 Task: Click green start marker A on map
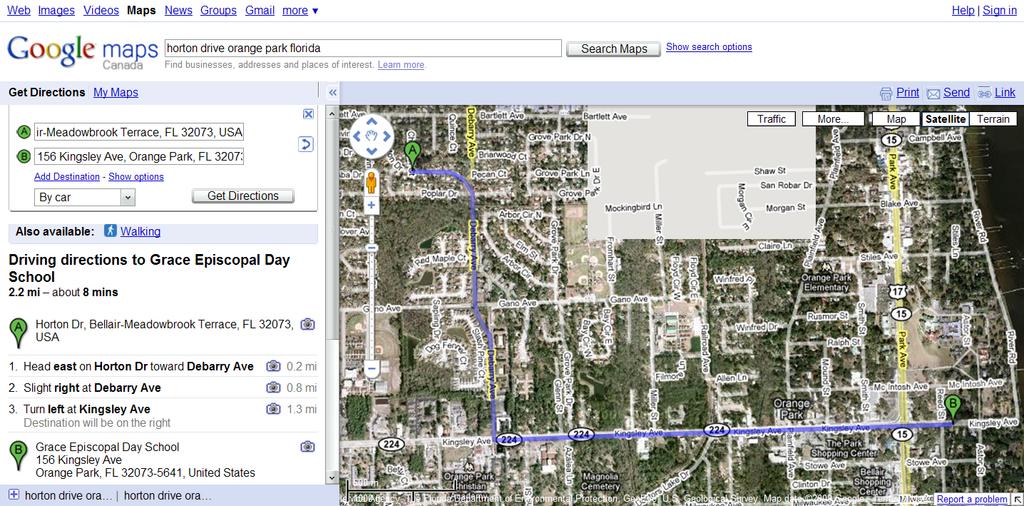[411, 153]
